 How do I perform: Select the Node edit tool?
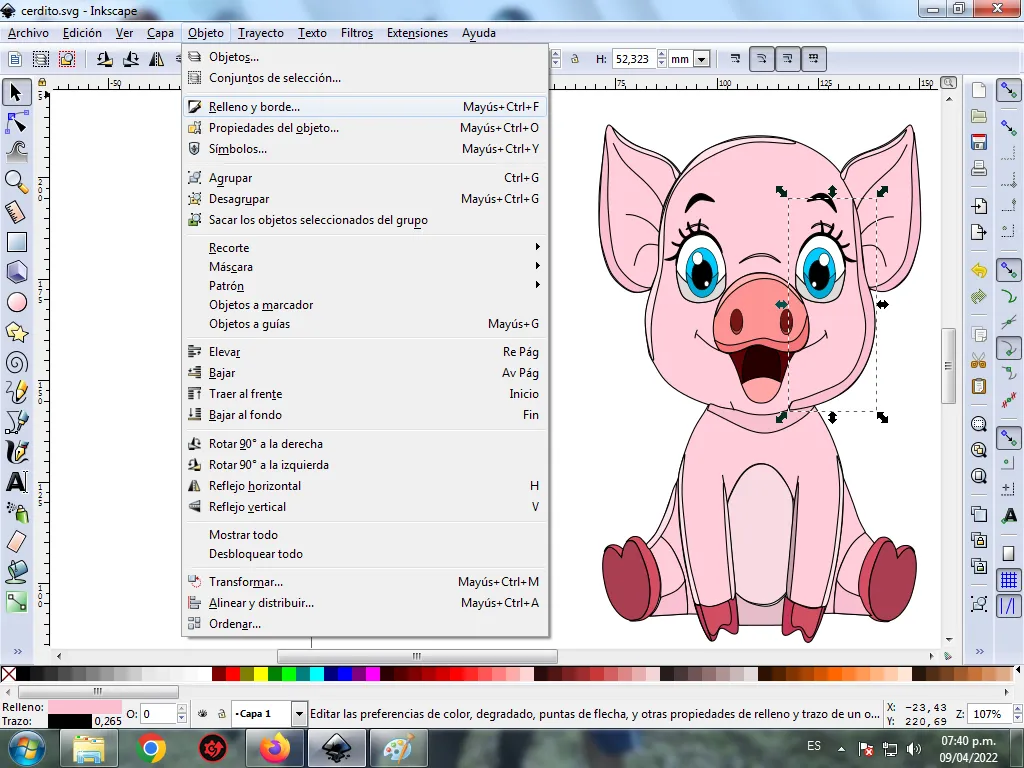tap(16, 122)
